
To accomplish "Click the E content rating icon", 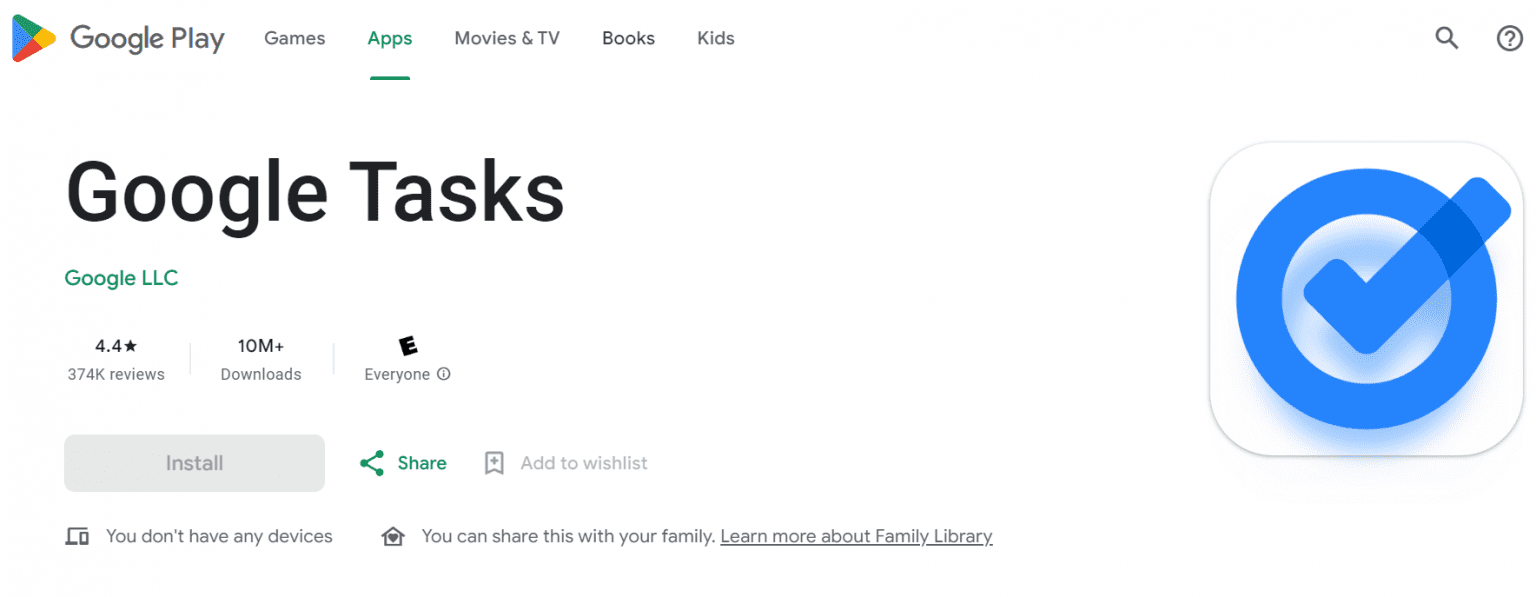I will point(408,346).
